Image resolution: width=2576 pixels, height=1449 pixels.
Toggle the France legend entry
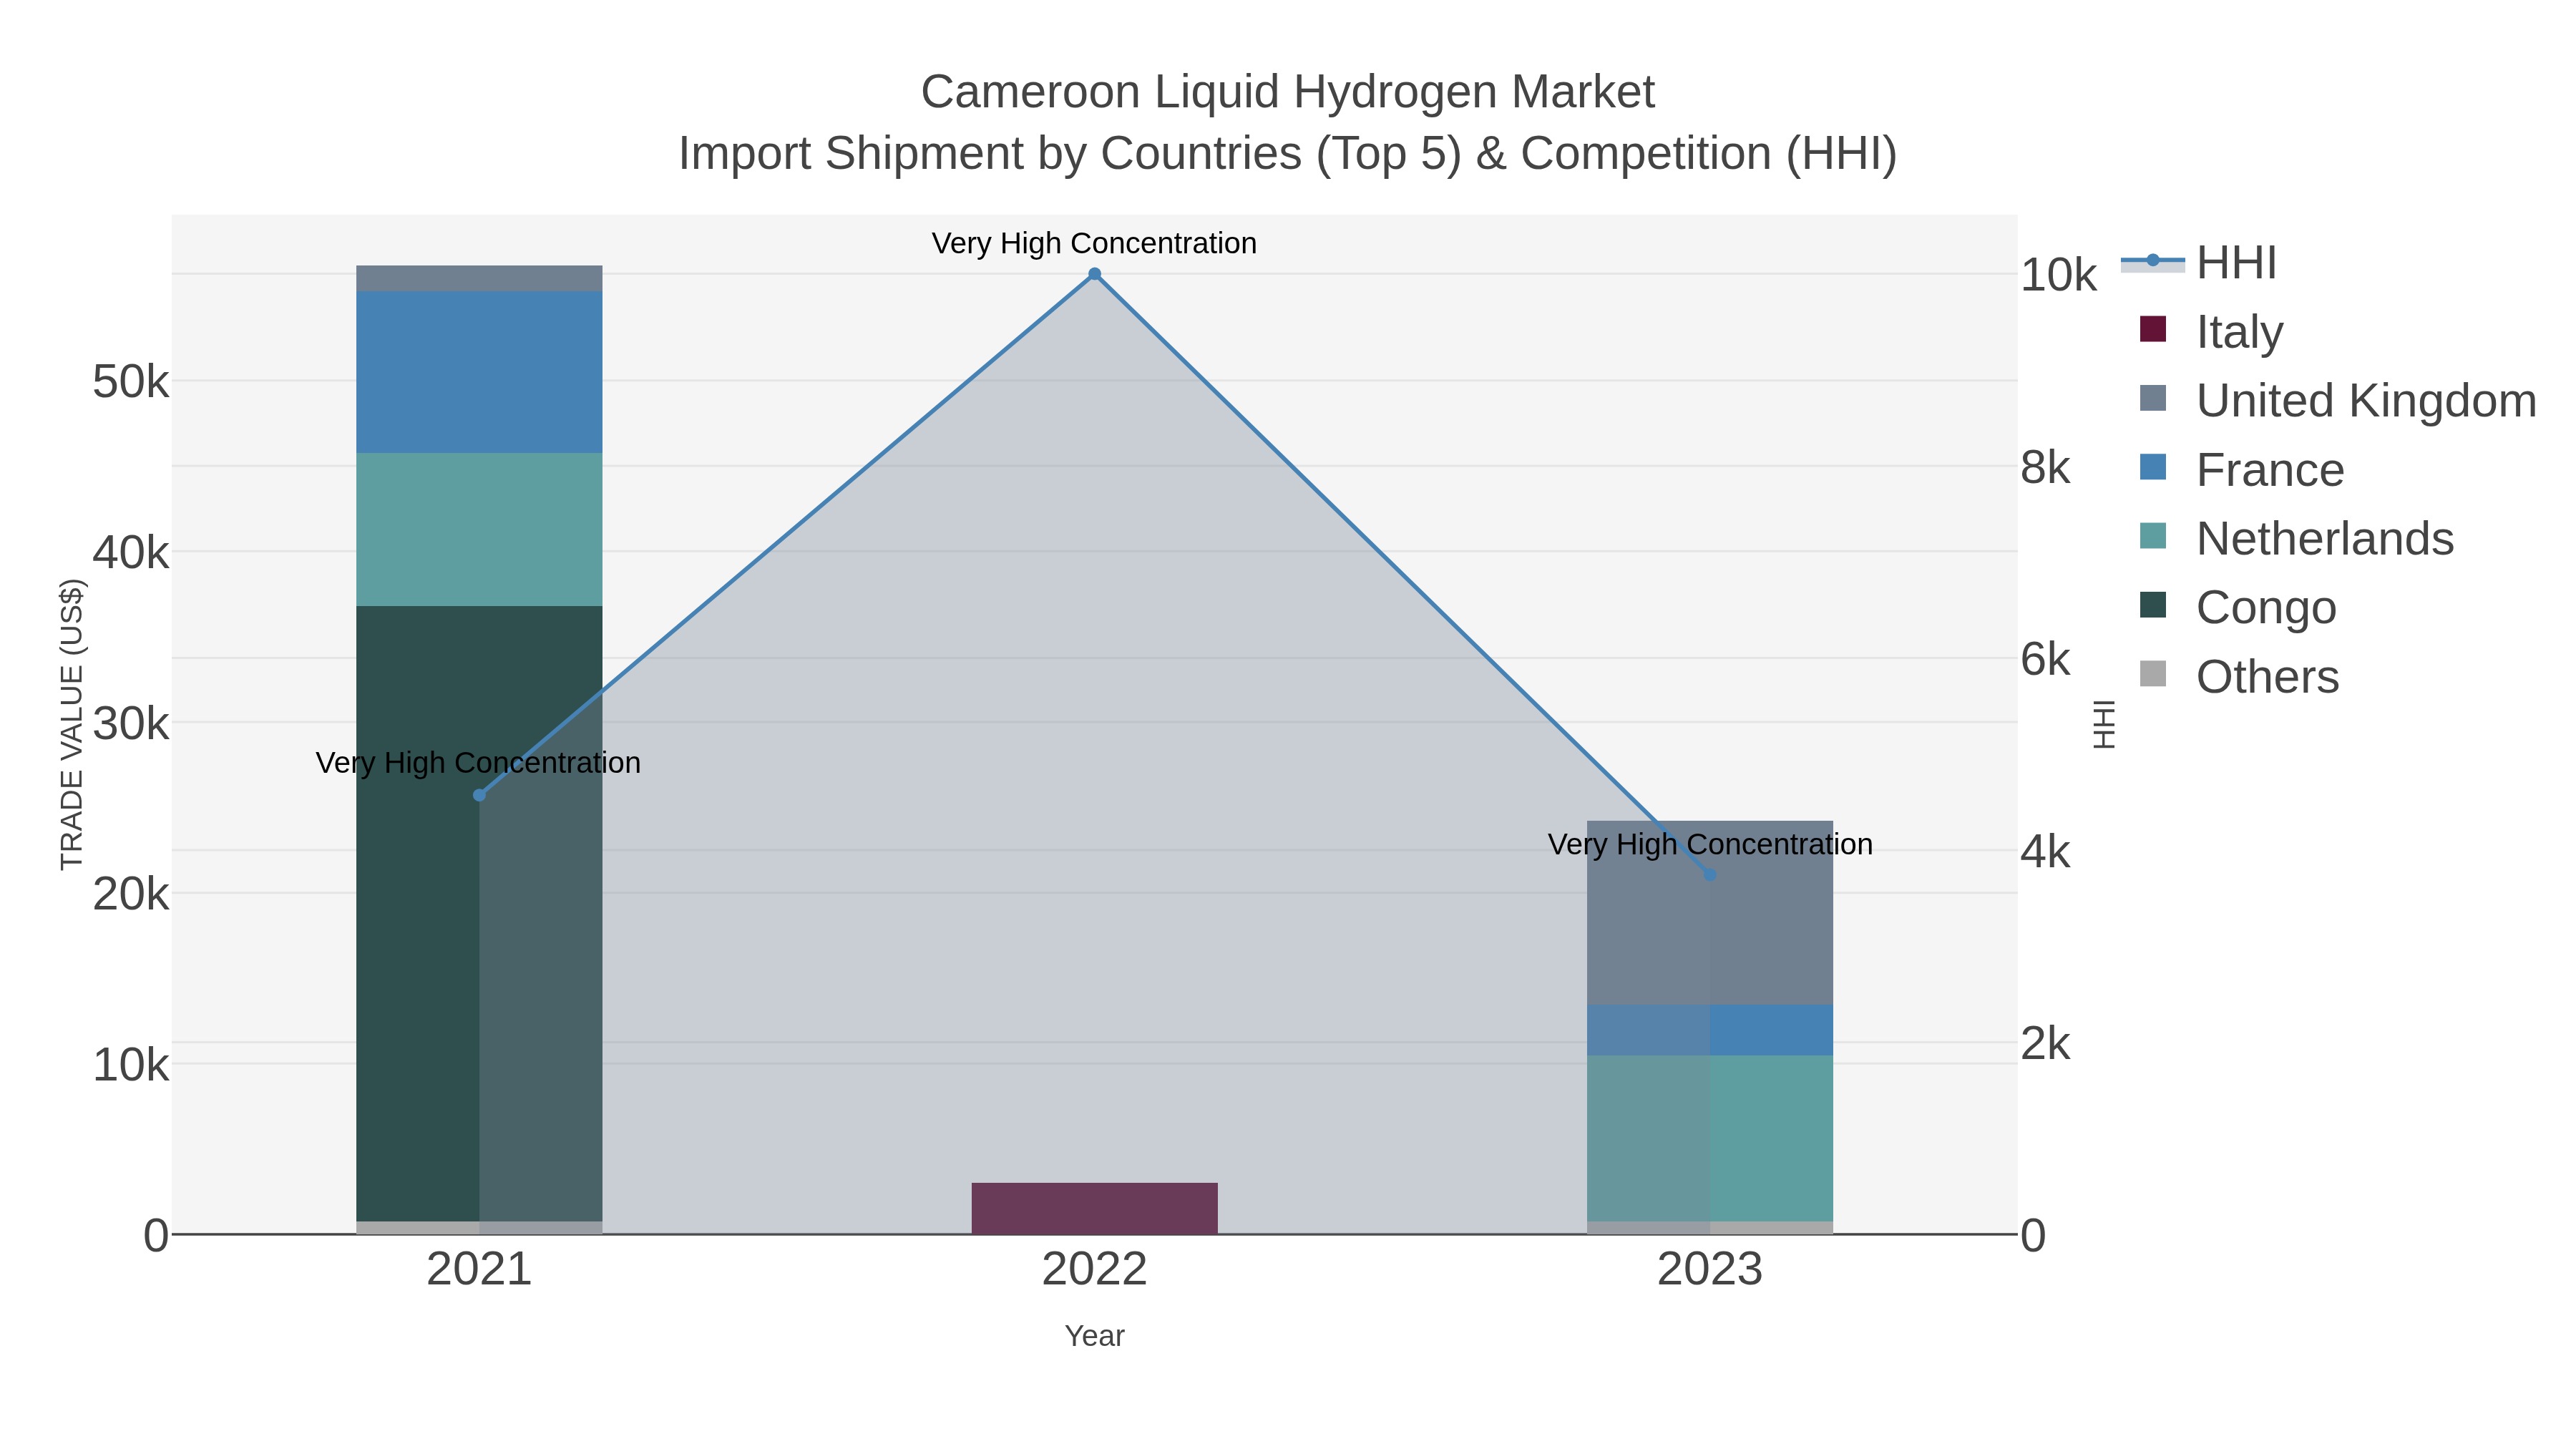click(x=2241, y=469)
